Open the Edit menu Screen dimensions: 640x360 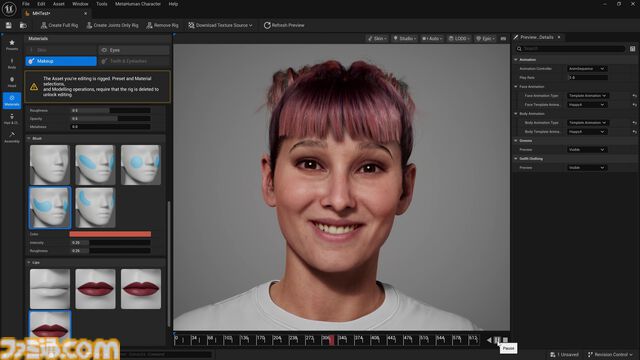41,4
